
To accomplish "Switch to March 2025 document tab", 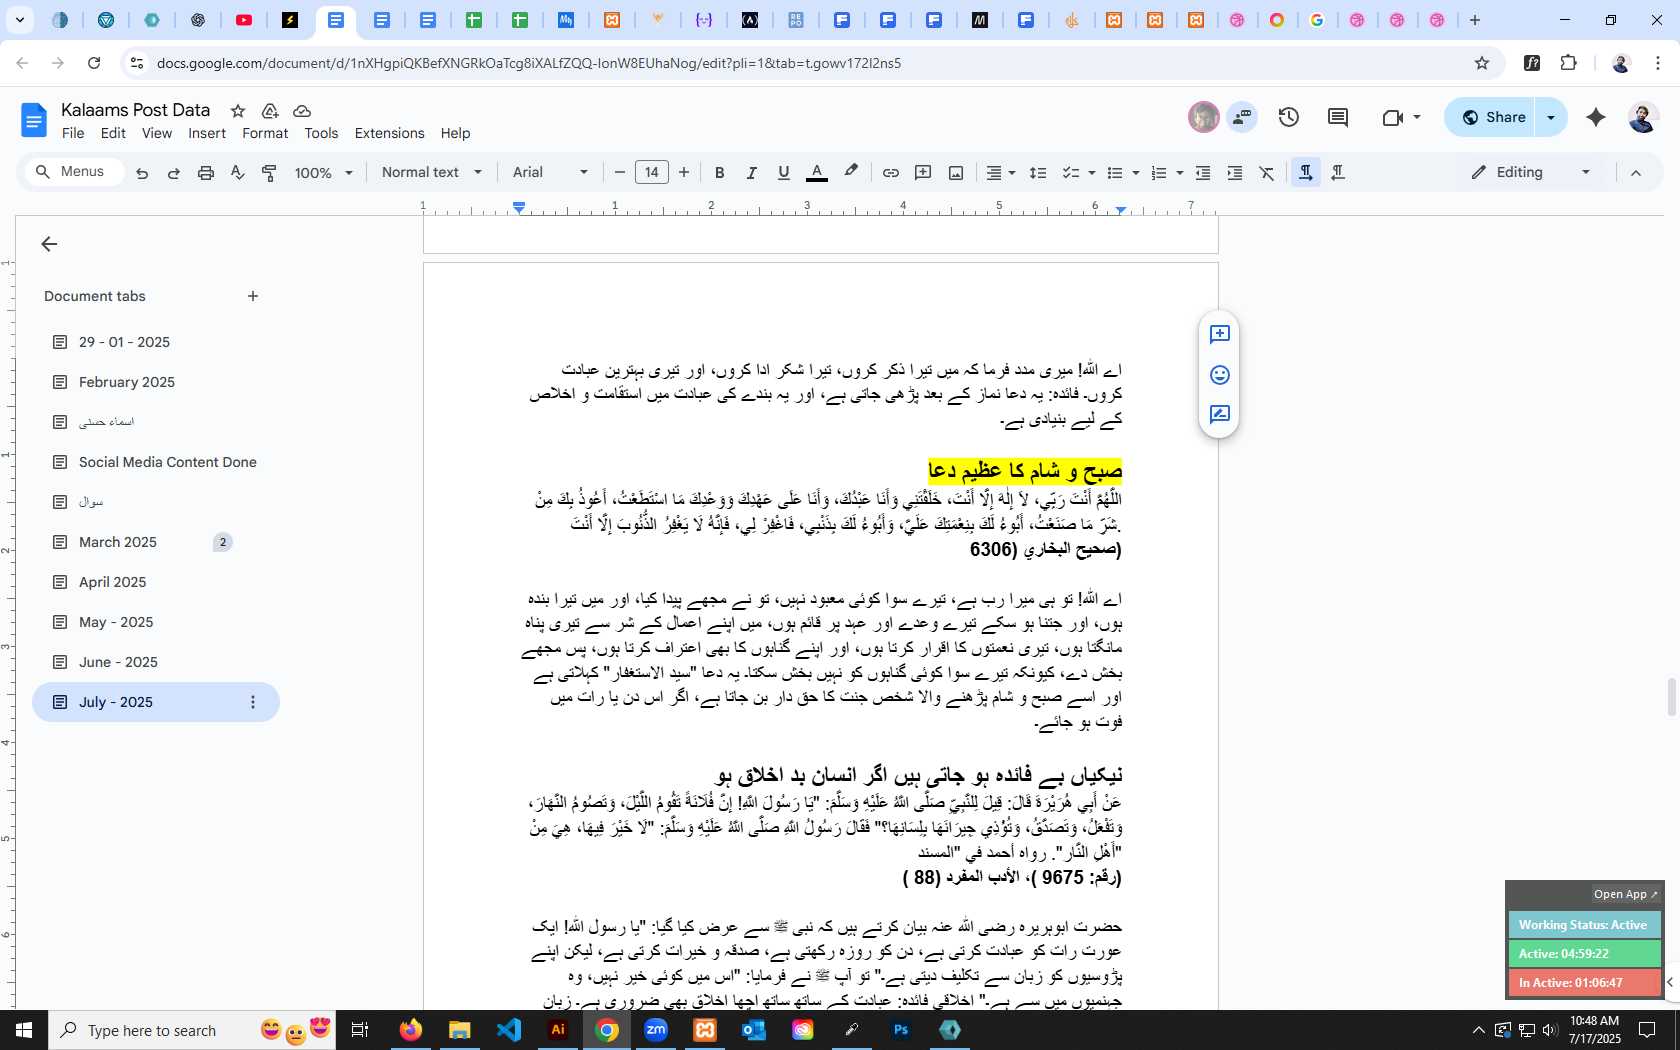I will [155, 542].
